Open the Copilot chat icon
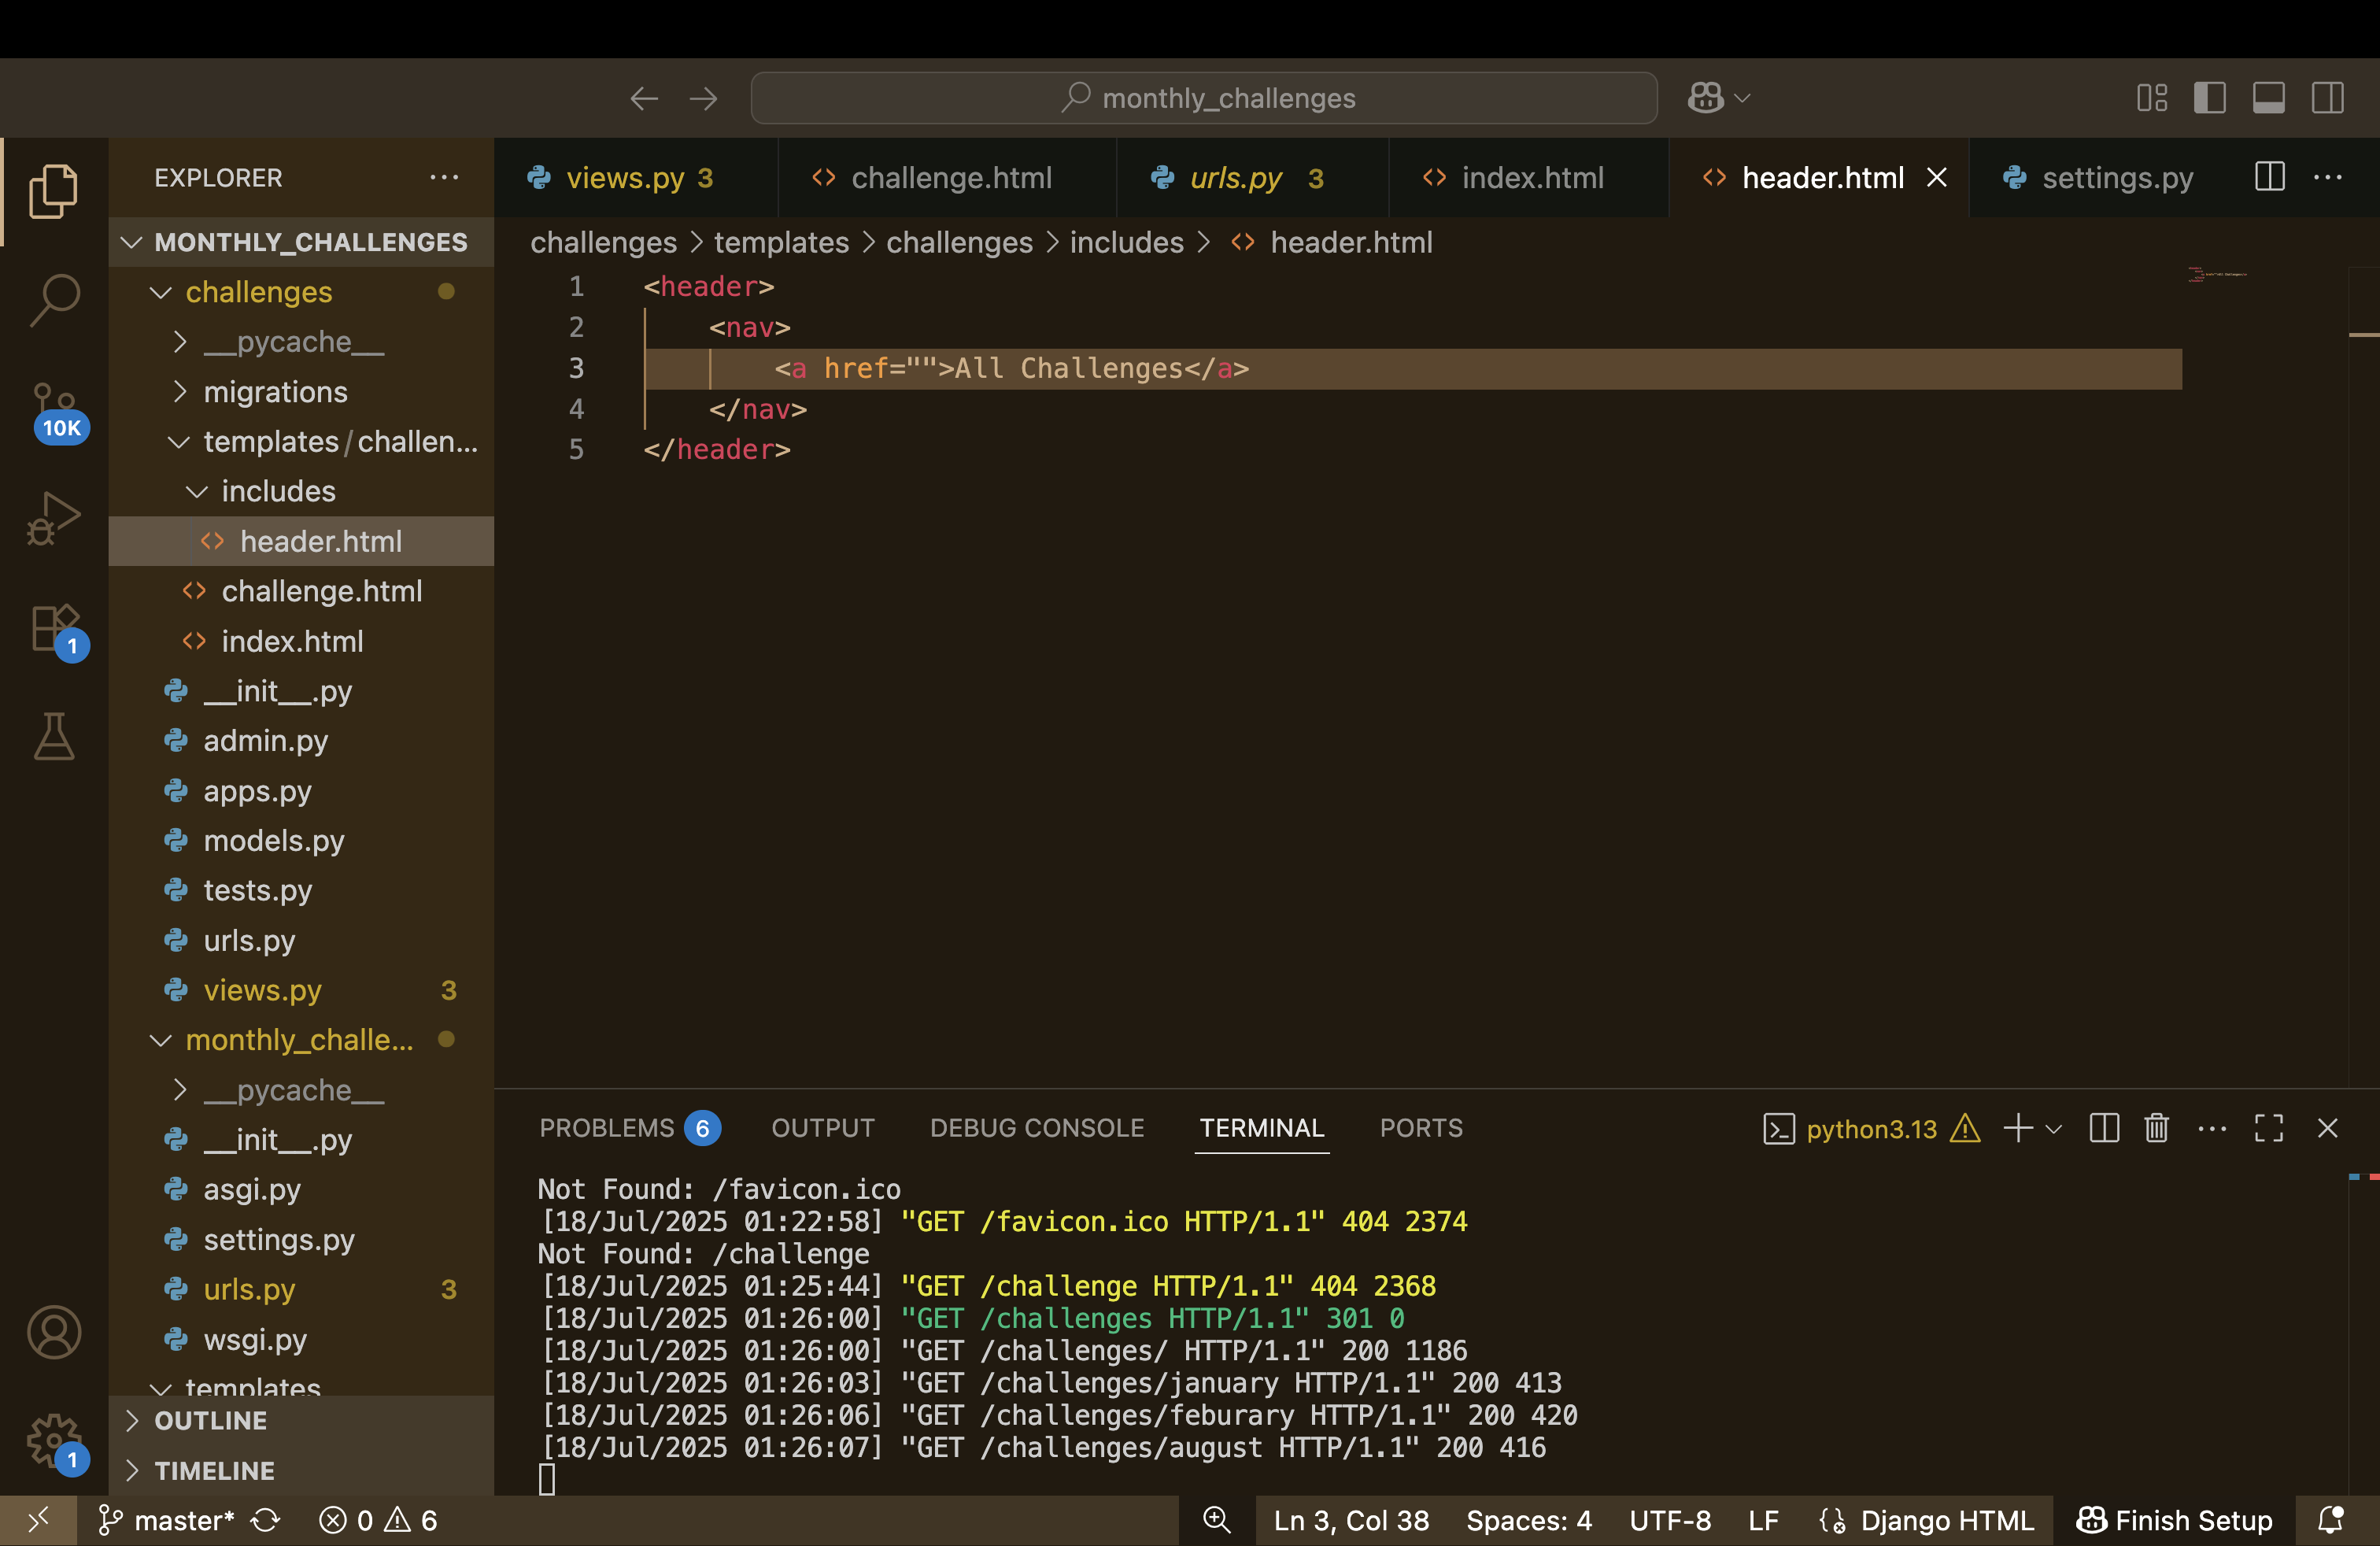The width and height of the screenshot is (2380, 1546). (1706, 98)
